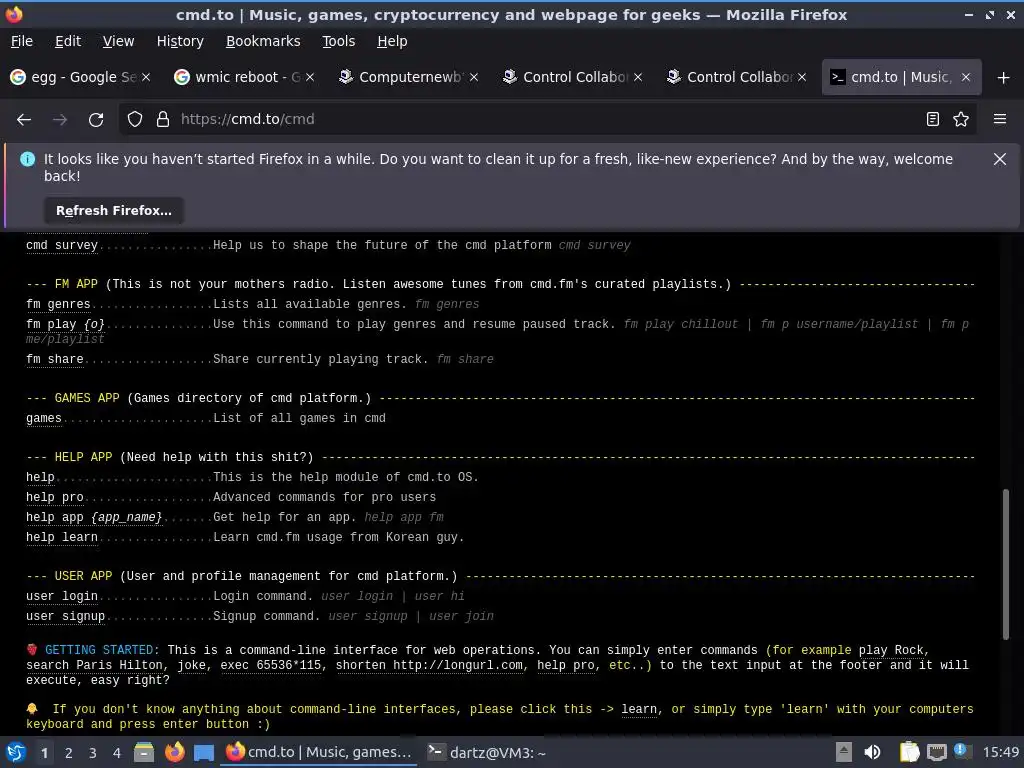Click the 'fm share' command link
1024x768 pixels.
tap(55, 359)
